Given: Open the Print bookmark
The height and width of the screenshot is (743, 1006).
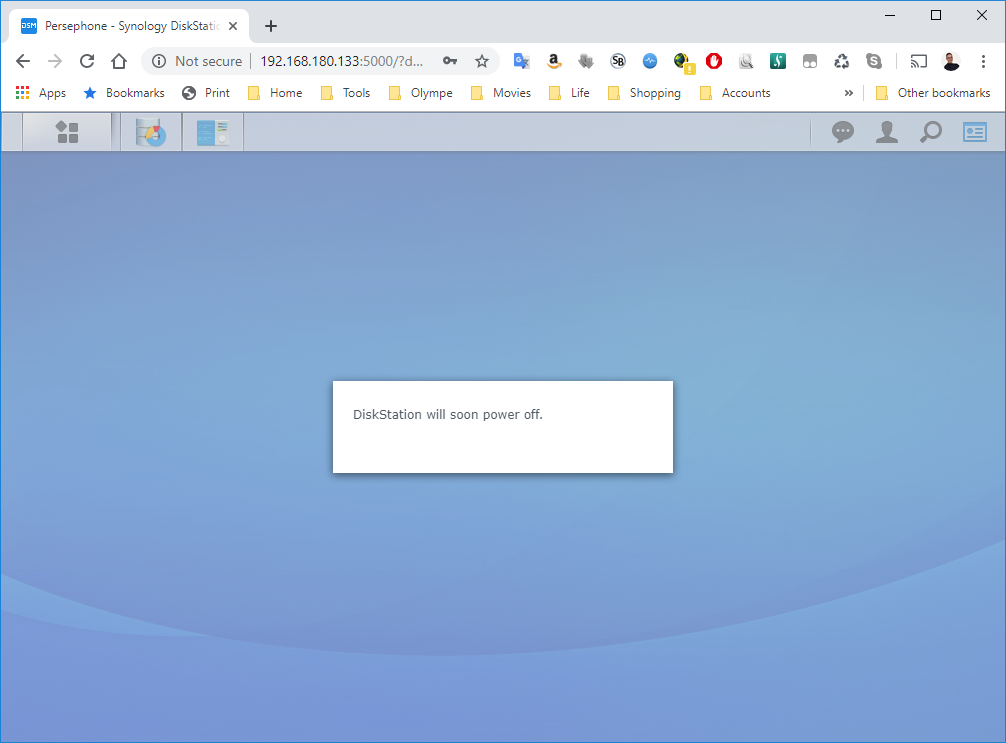Looking at the screenshot, I should click(206, 93).
